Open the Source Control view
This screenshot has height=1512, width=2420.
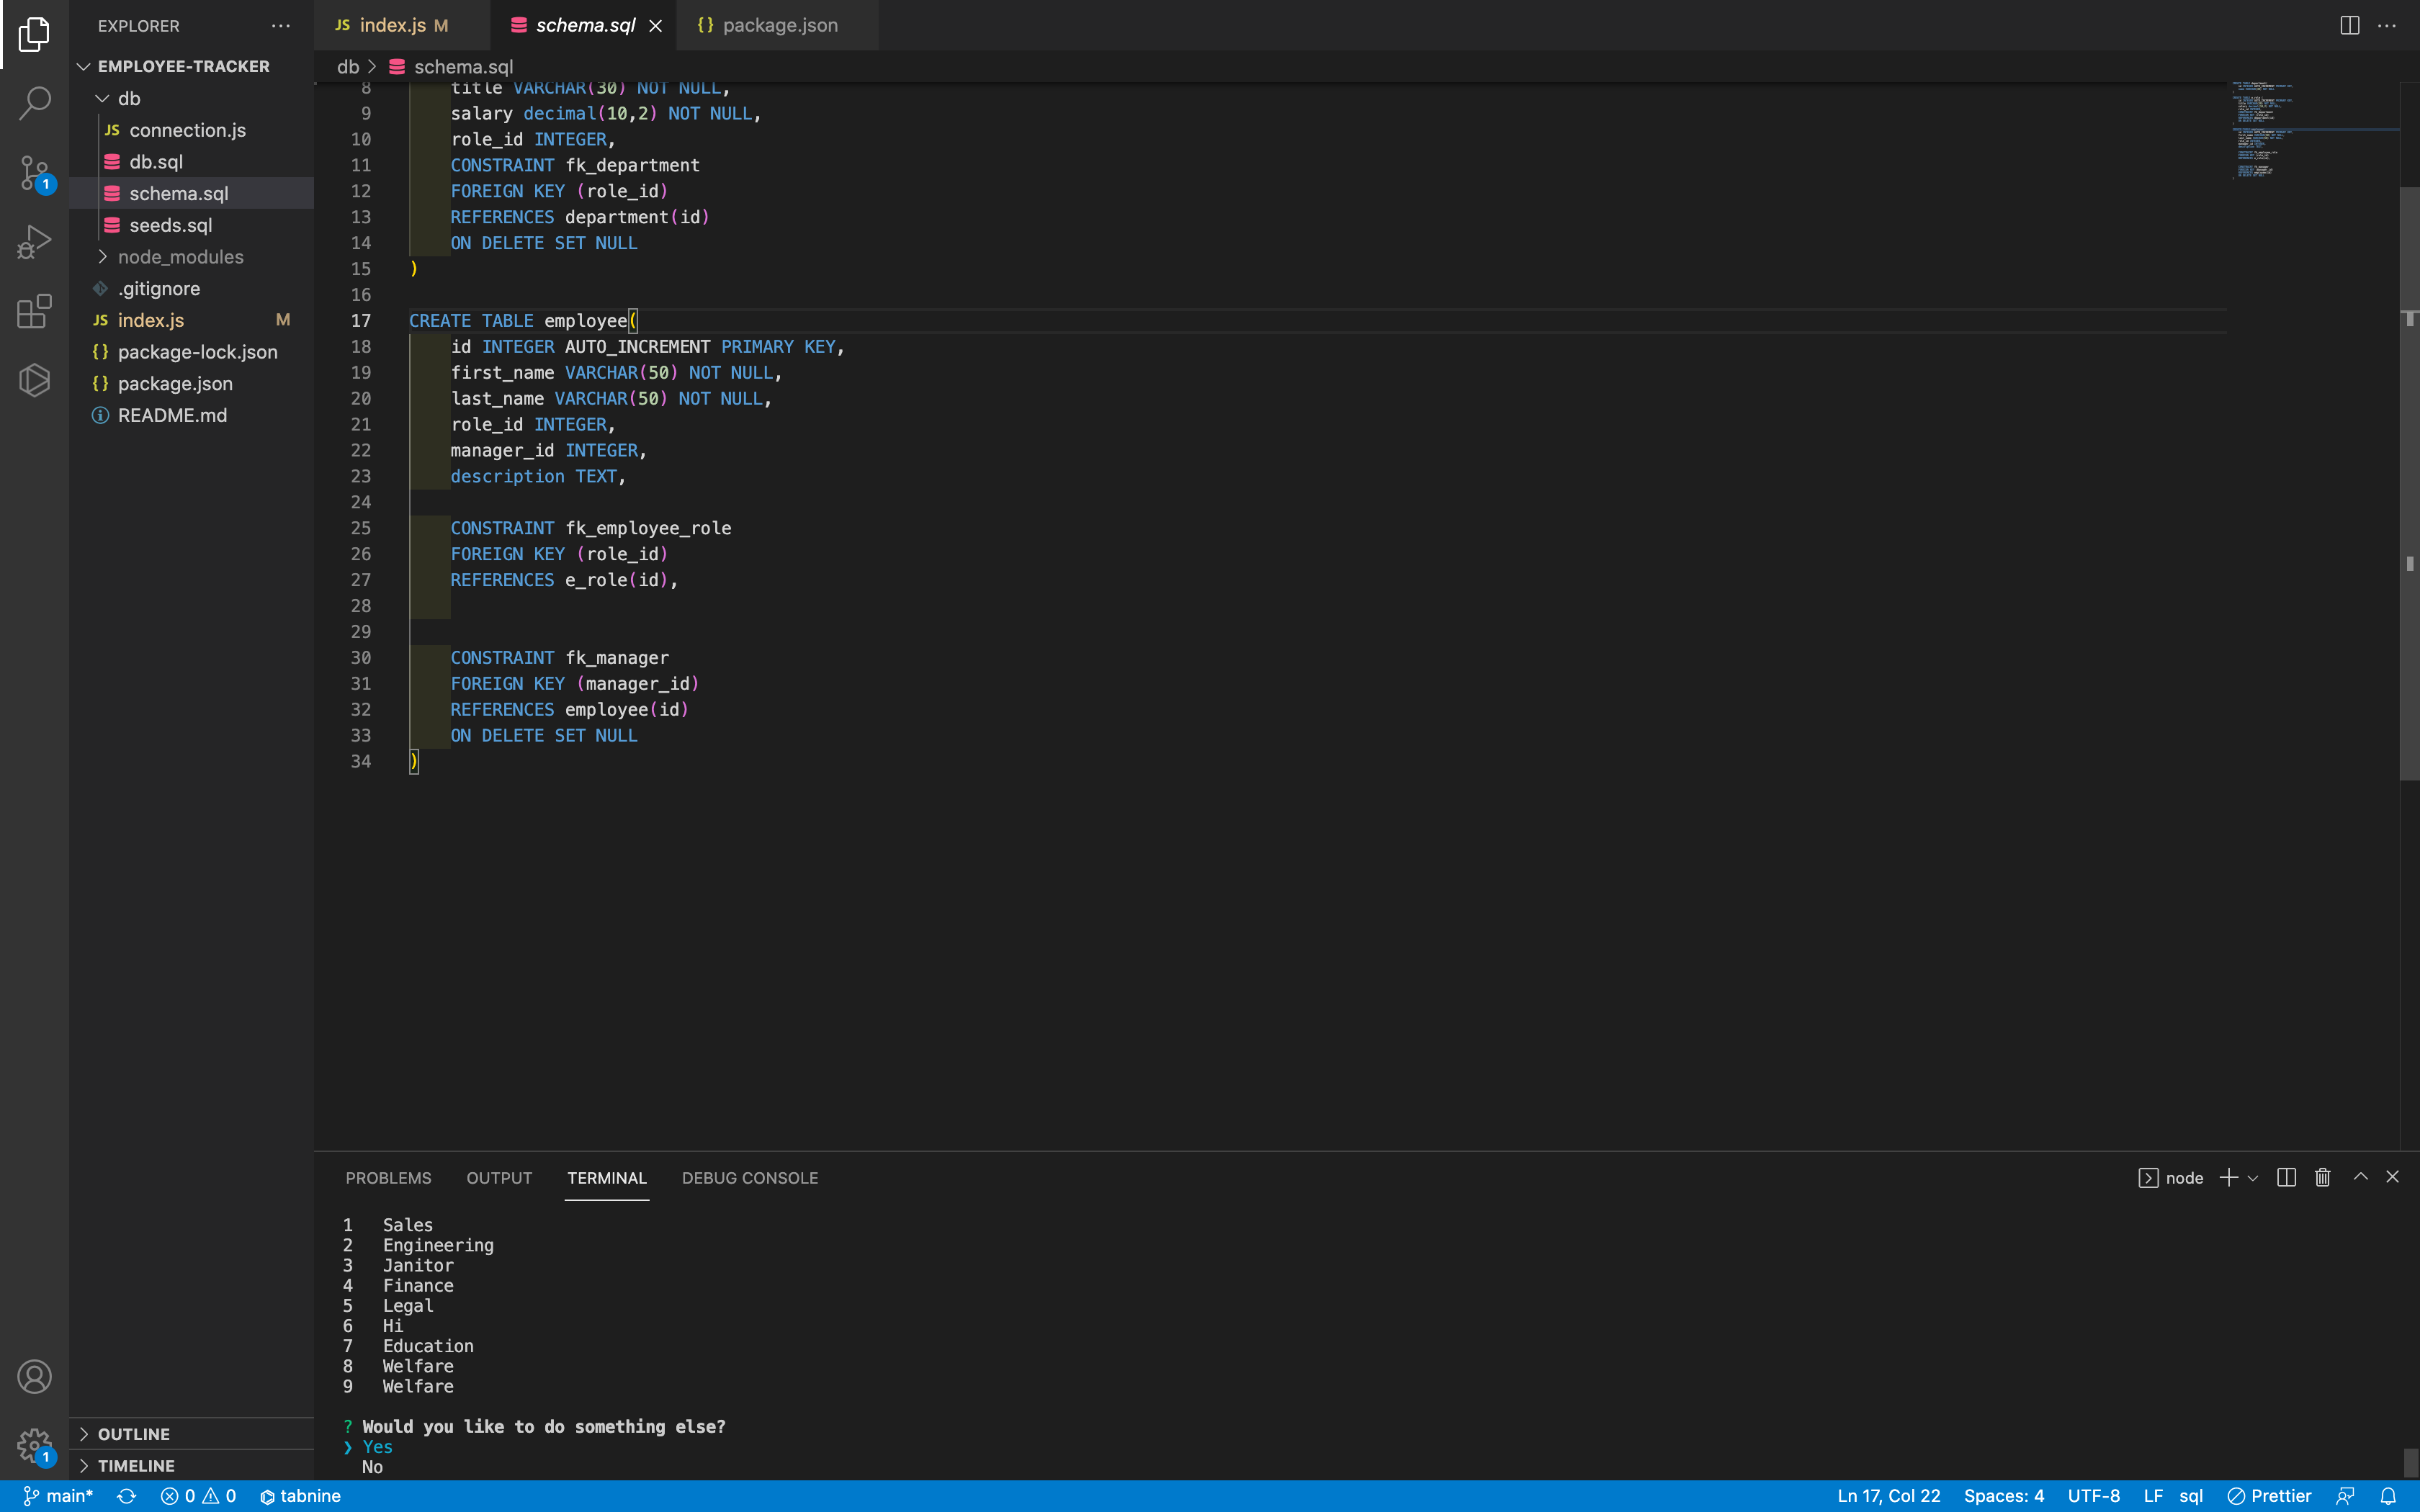pyautogui.click(x=34, y=172)
